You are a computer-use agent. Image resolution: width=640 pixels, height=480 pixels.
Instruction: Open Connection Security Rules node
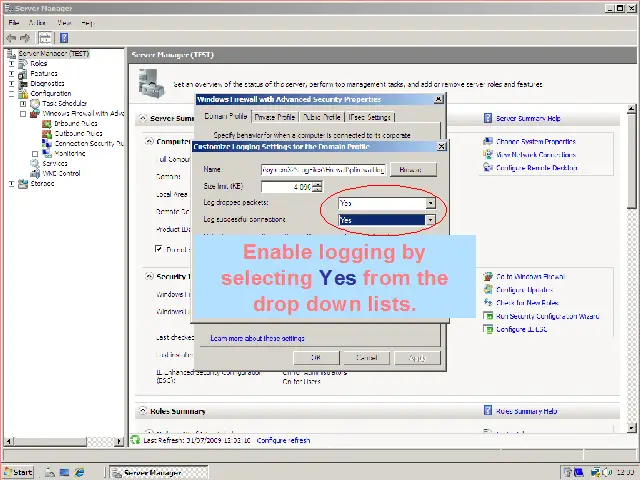(x=83, y=144)
